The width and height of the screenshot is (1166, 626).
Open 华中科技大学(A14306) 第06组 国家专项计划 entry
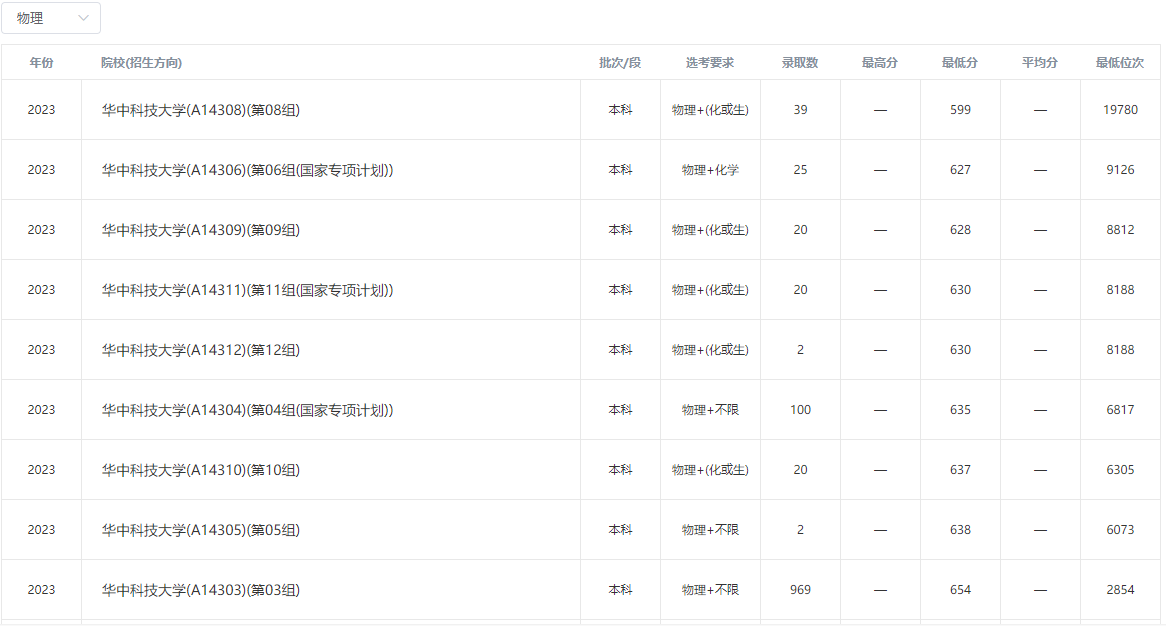click(247, 170)
